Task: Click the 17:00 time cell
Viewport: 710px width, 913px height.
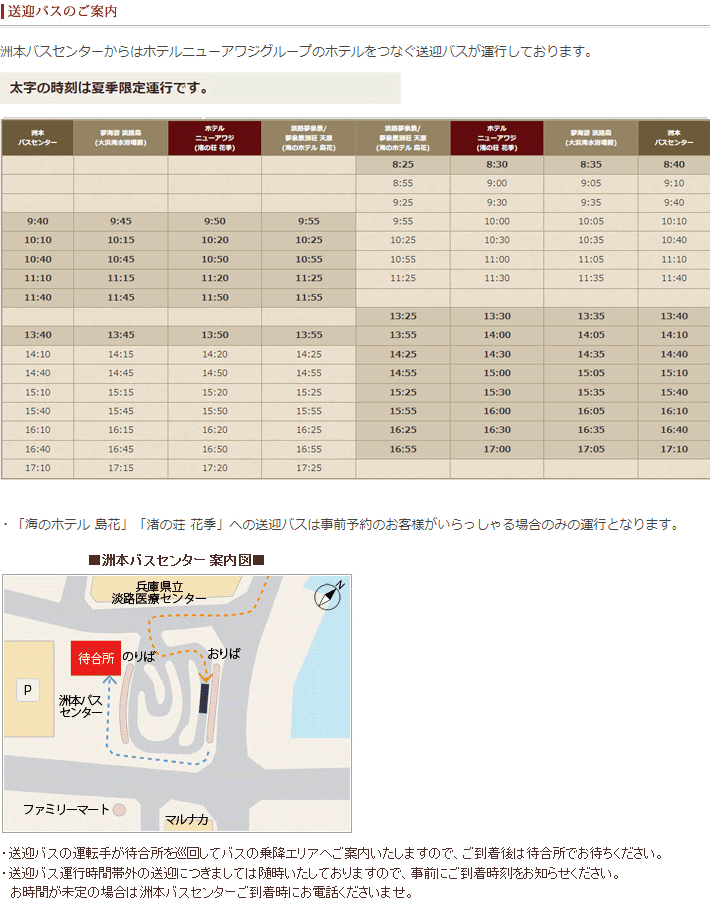Action: (x=497, y=449)
